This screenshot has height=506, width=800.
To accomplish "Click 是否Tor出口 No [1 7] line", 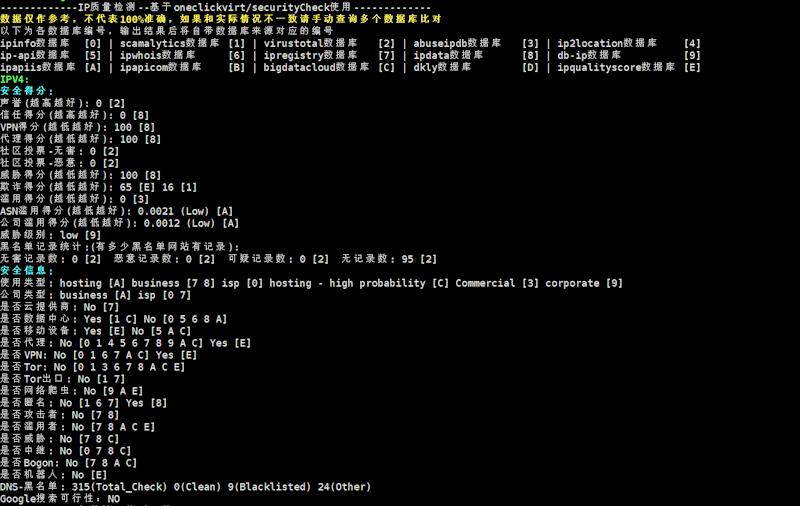I will pos(62,379).
